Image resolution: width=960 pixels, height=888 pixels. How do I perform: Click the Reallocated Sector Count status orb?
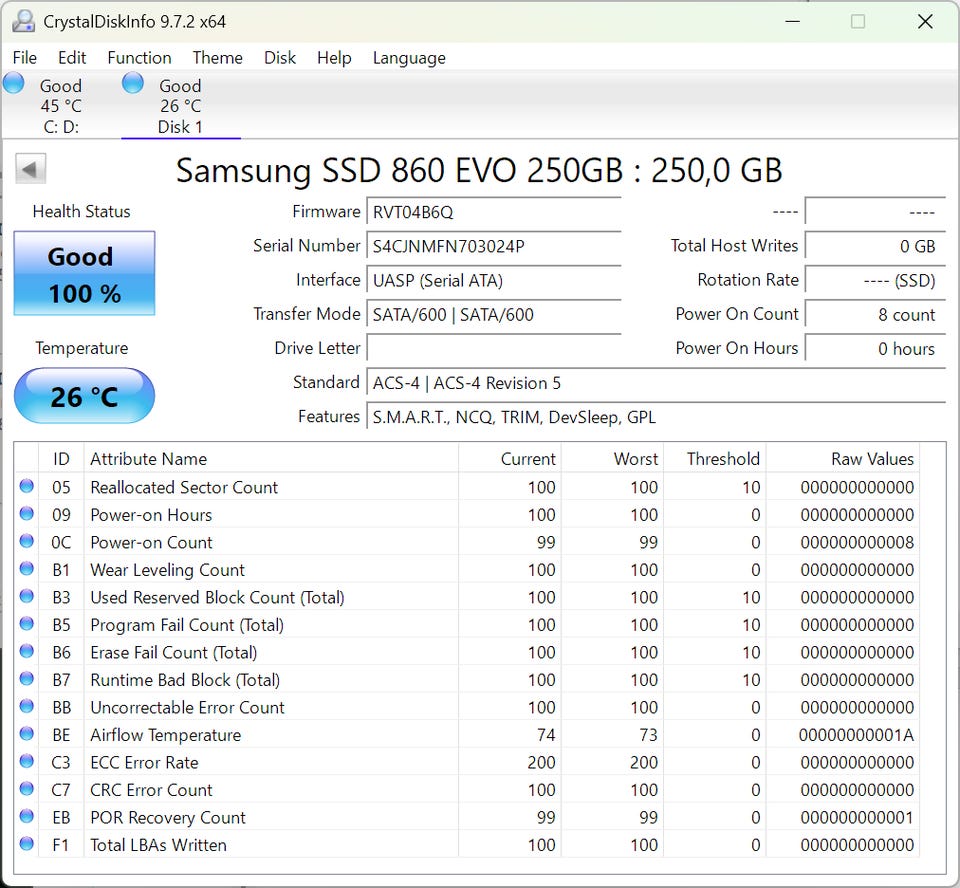pyautogui.click(x=27, y=487)
